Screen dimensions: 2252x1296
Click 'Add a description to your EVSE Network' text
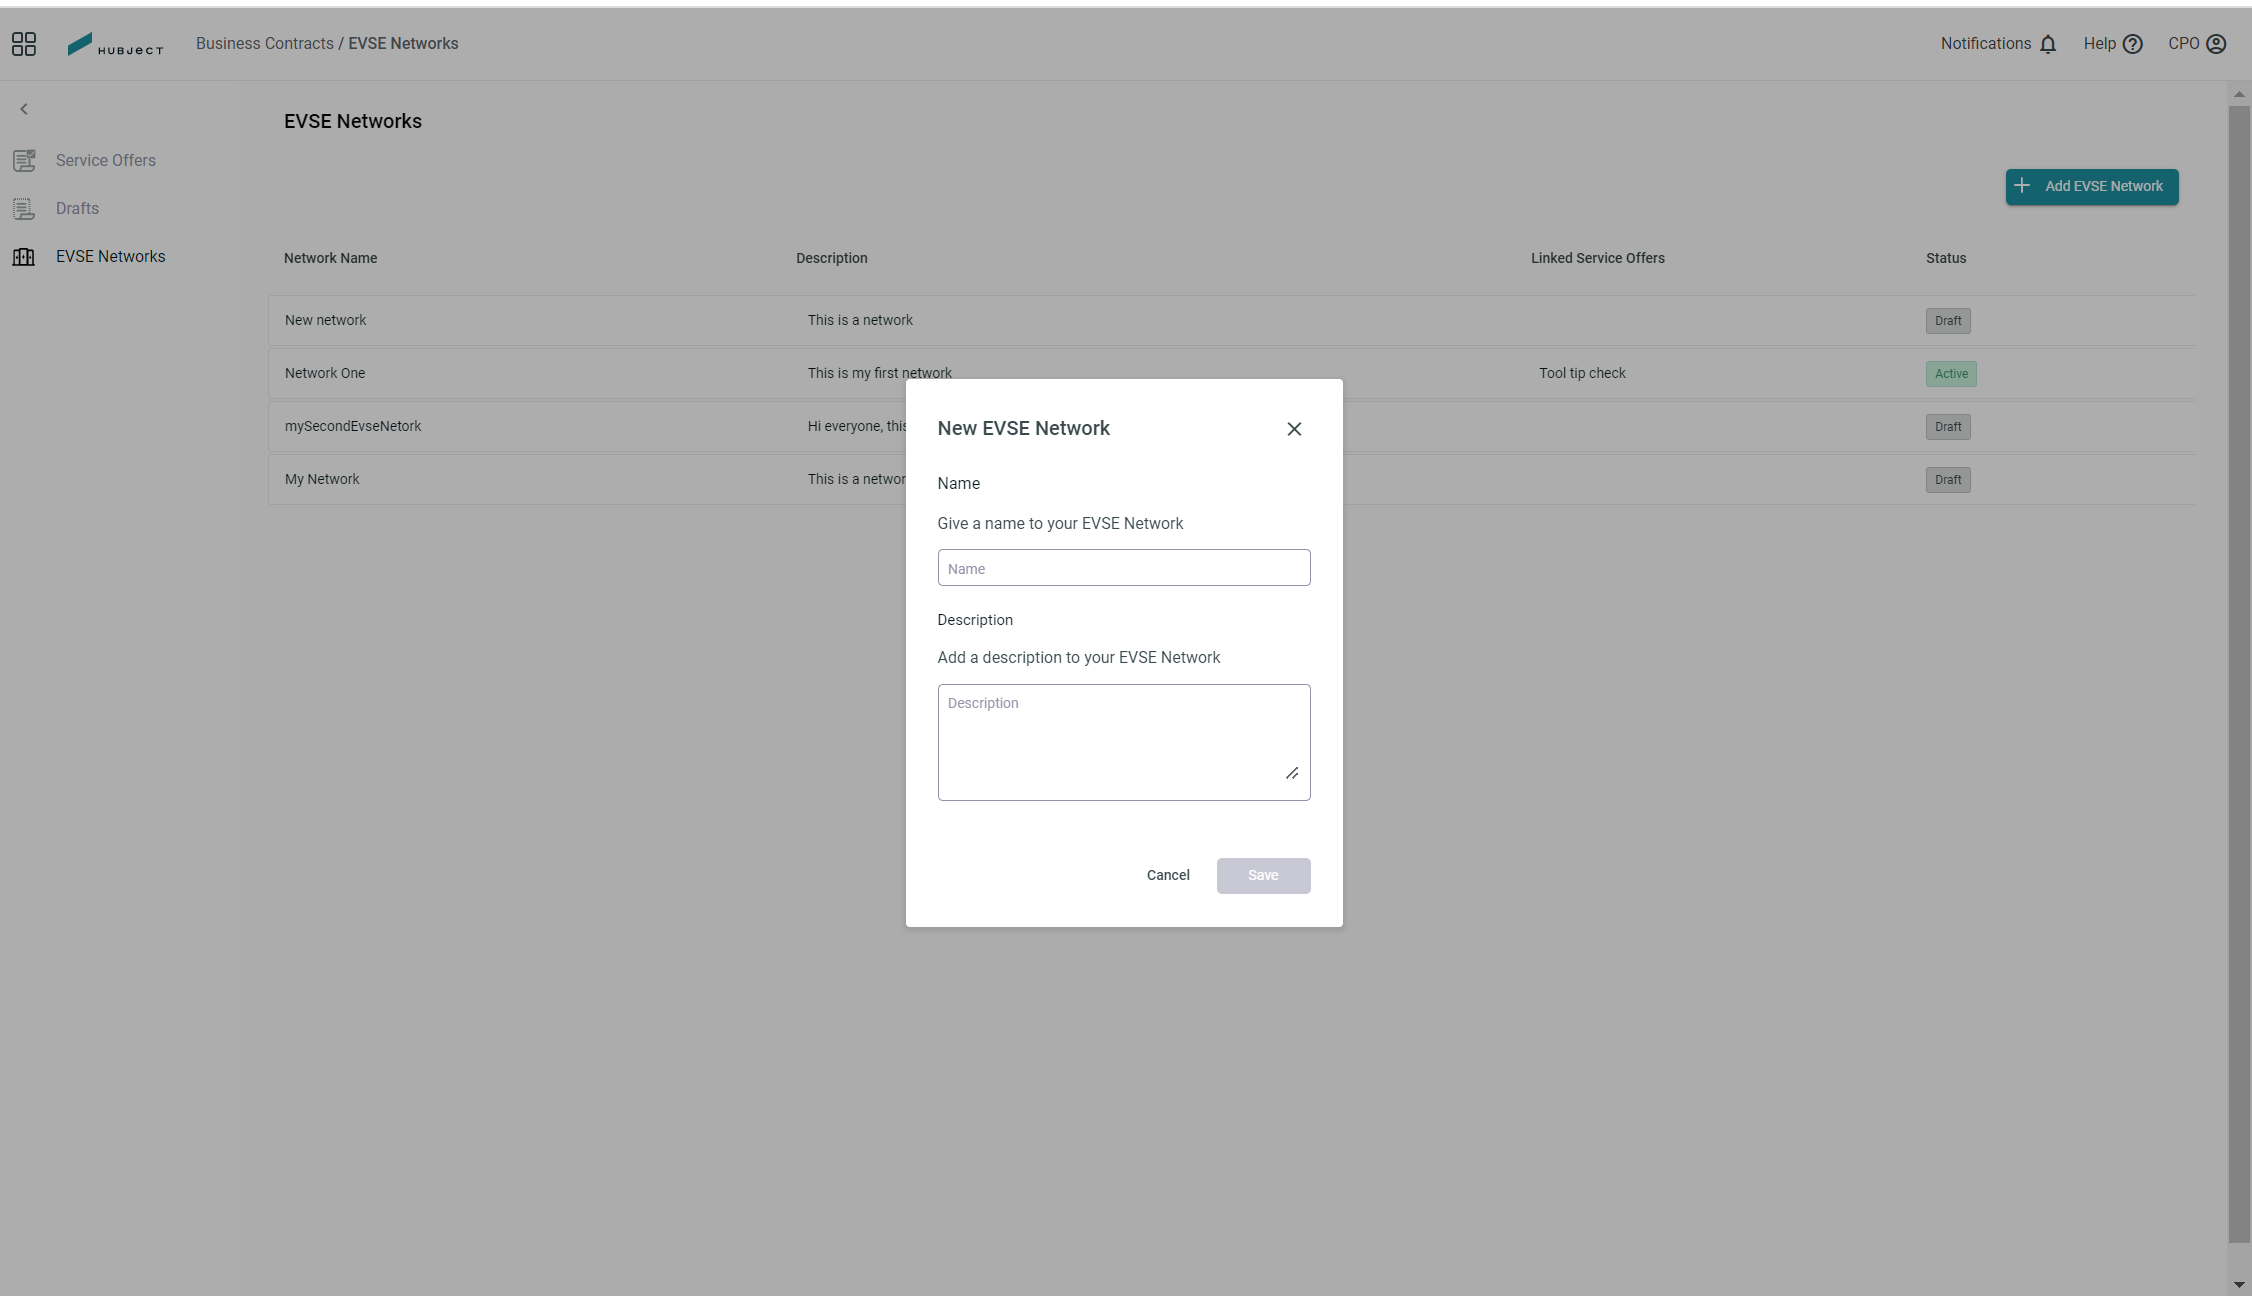(x=1079, y=657)
